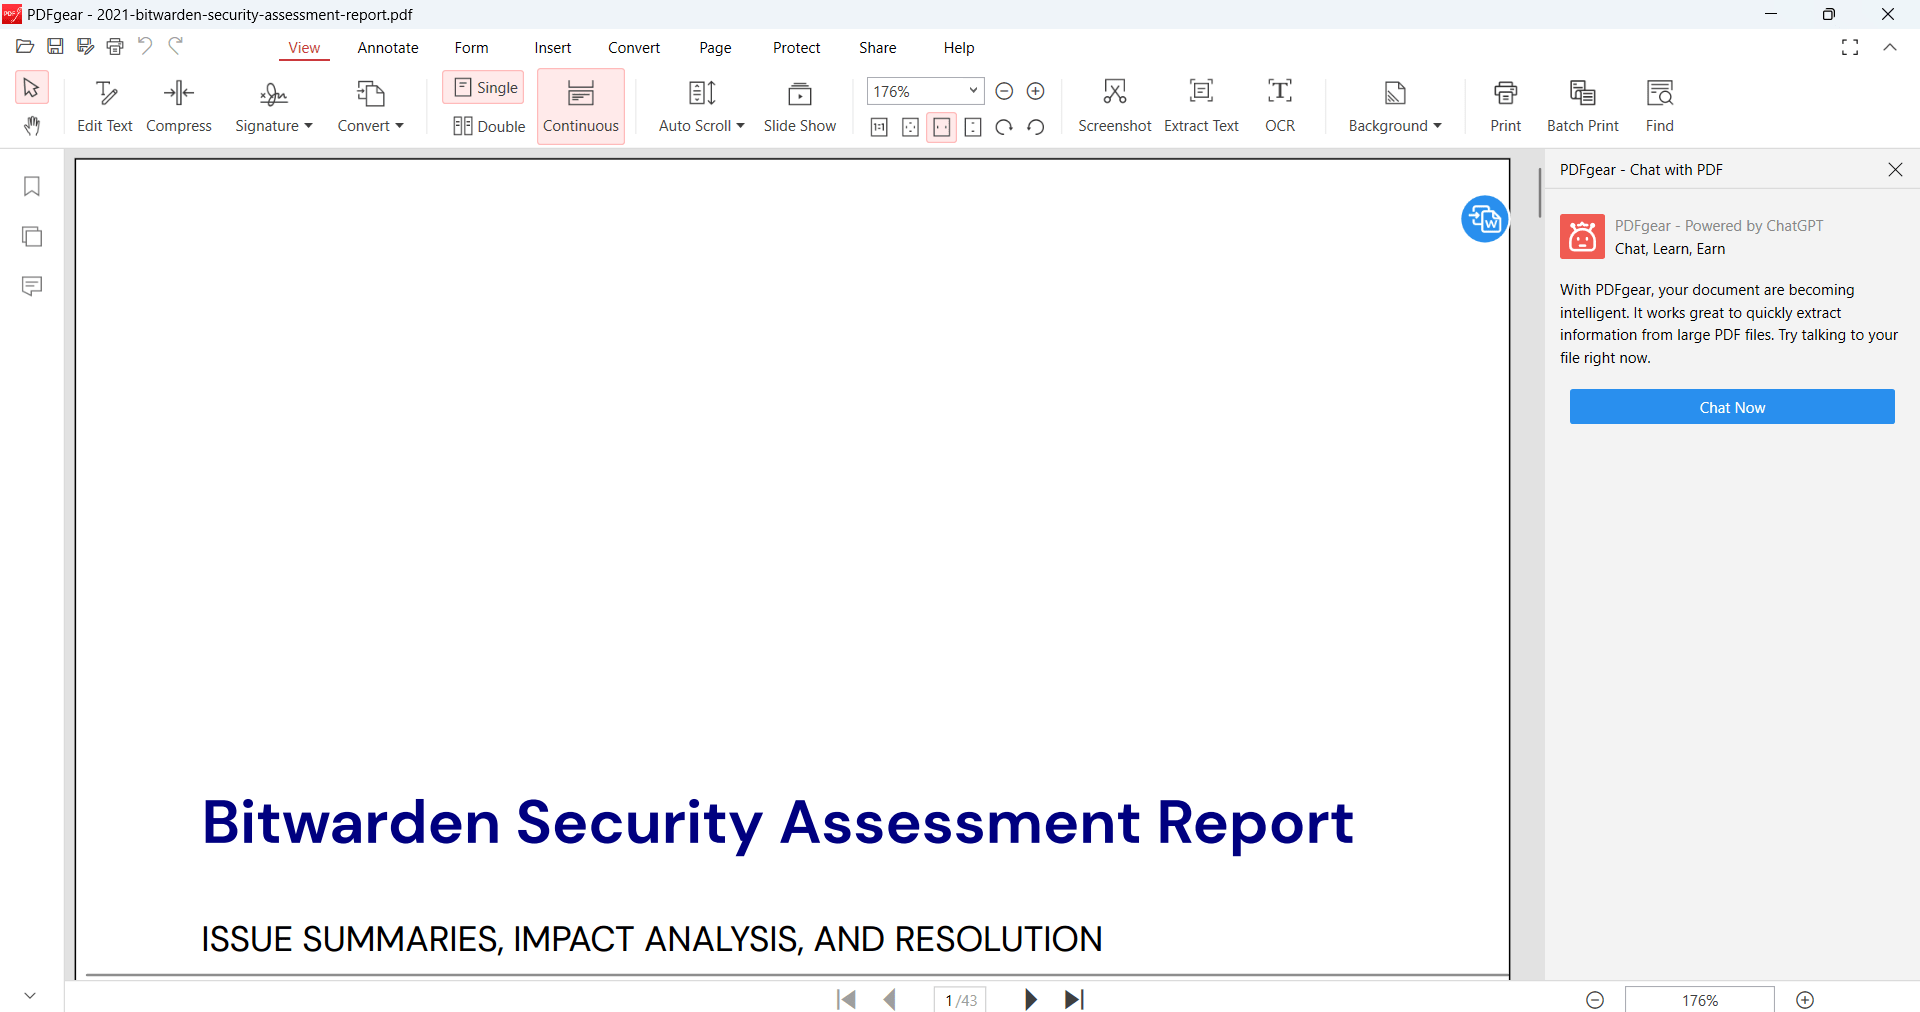
Task: Open the Extract Text tool
Action: pos(1201,104)
